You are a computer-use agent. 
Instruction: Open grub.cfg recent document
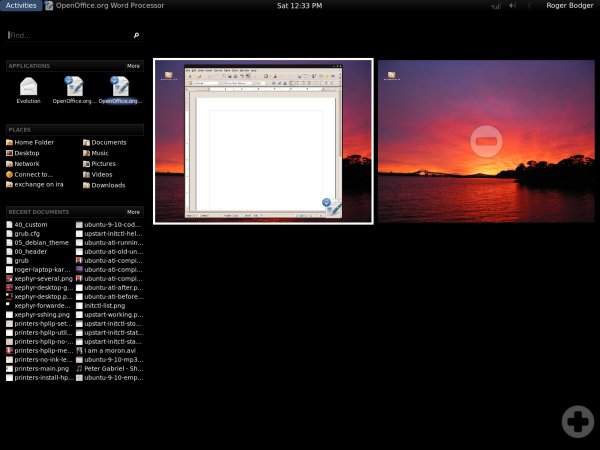pos(28,234)
